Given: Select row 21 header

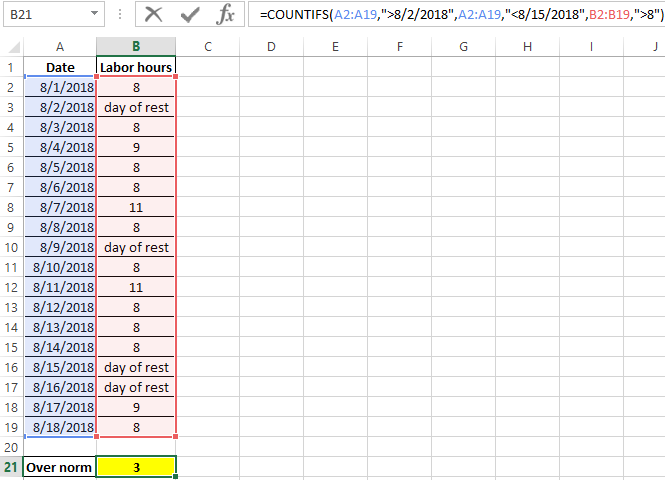Looking at the screenshot, I should (11, 467).
